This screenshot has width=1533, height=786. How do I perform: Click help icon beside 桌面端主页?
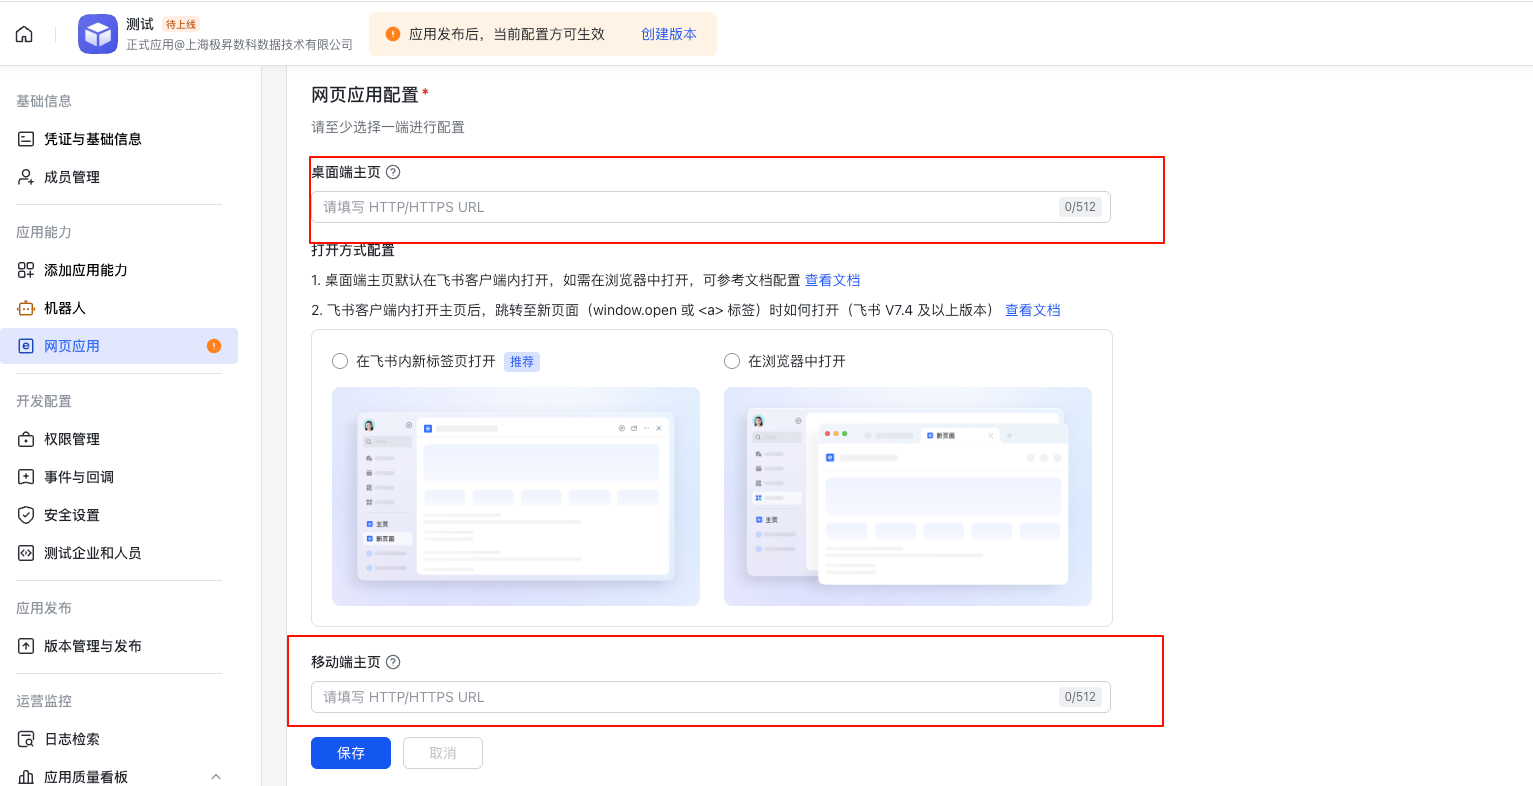393,172
